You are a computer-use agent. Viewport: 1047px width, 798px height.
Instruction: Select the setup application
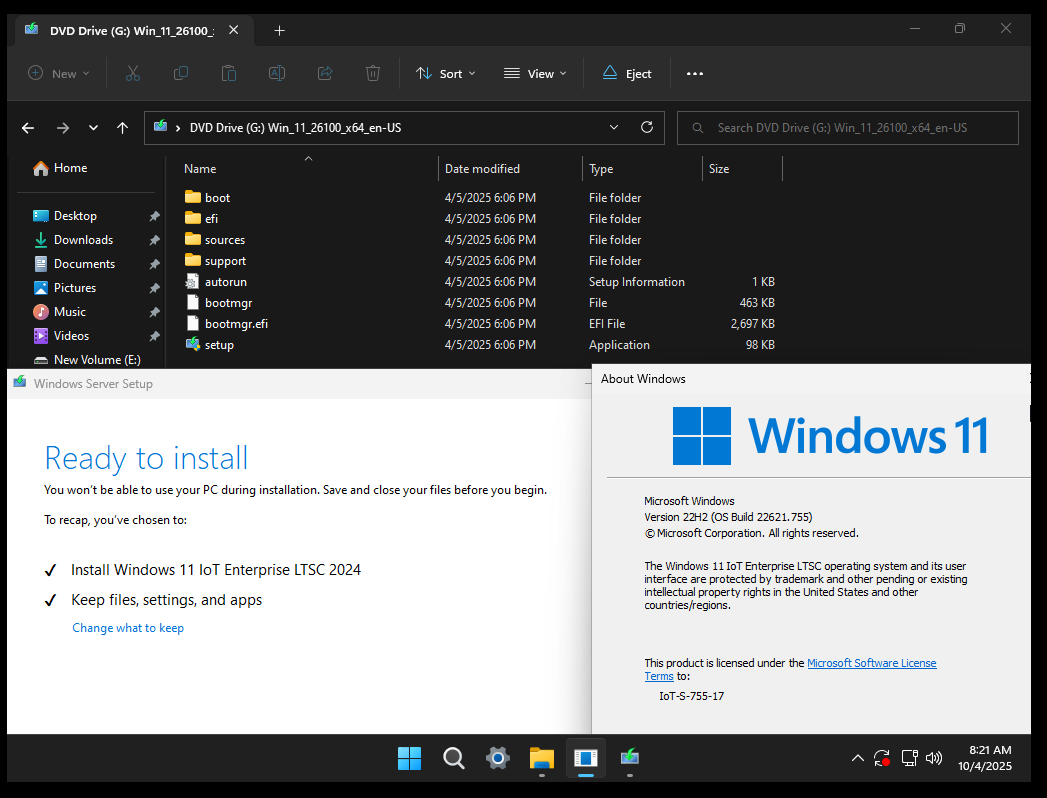pyautogui.click(x=210, y=345)
